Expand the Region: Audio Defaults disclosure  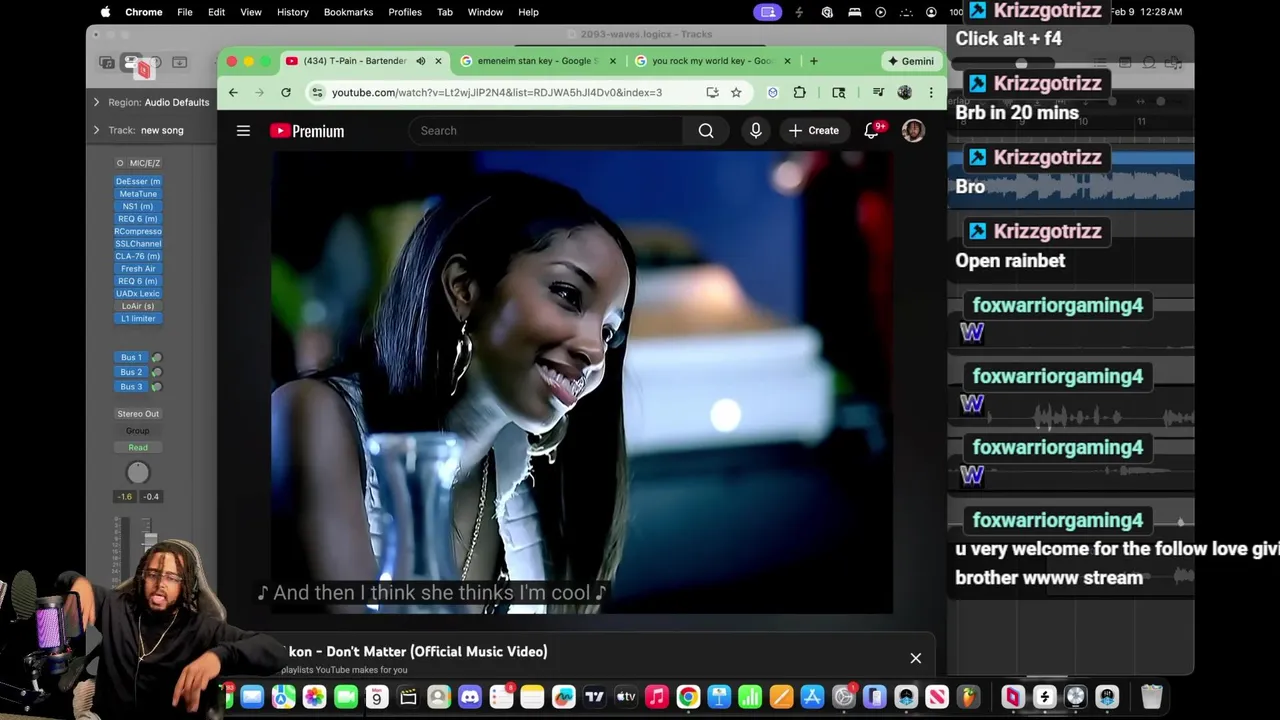(97, 102)
